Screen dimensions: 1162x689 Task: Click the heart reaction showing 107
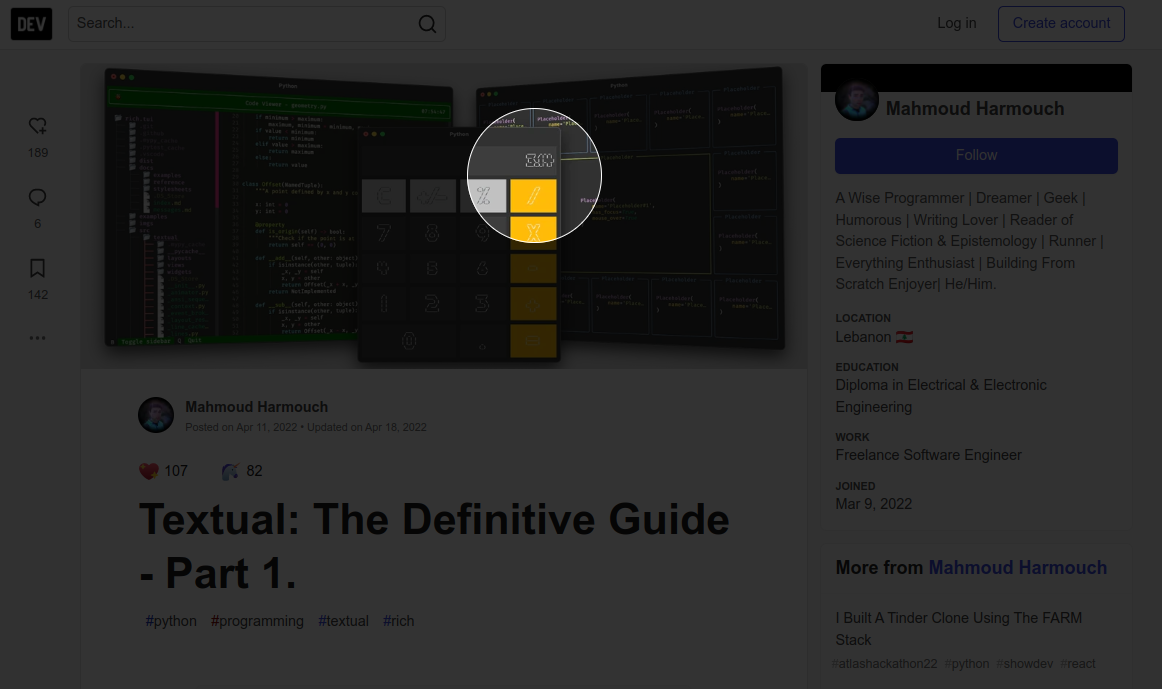[x=164, y=471]
